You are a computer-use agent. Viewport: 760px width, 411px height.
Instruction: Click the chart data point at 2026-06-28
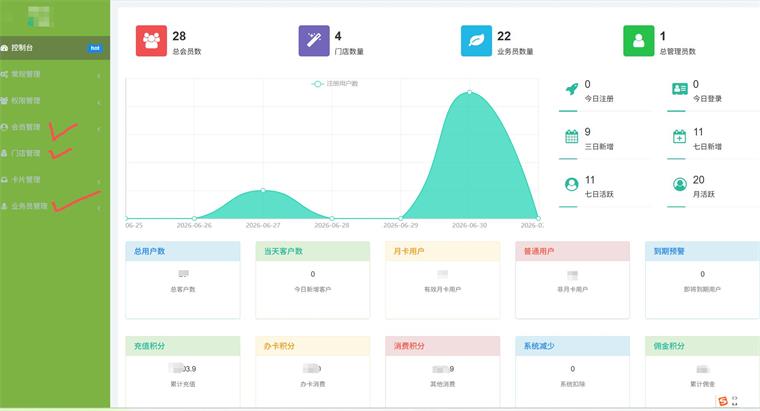click(332, 218)
